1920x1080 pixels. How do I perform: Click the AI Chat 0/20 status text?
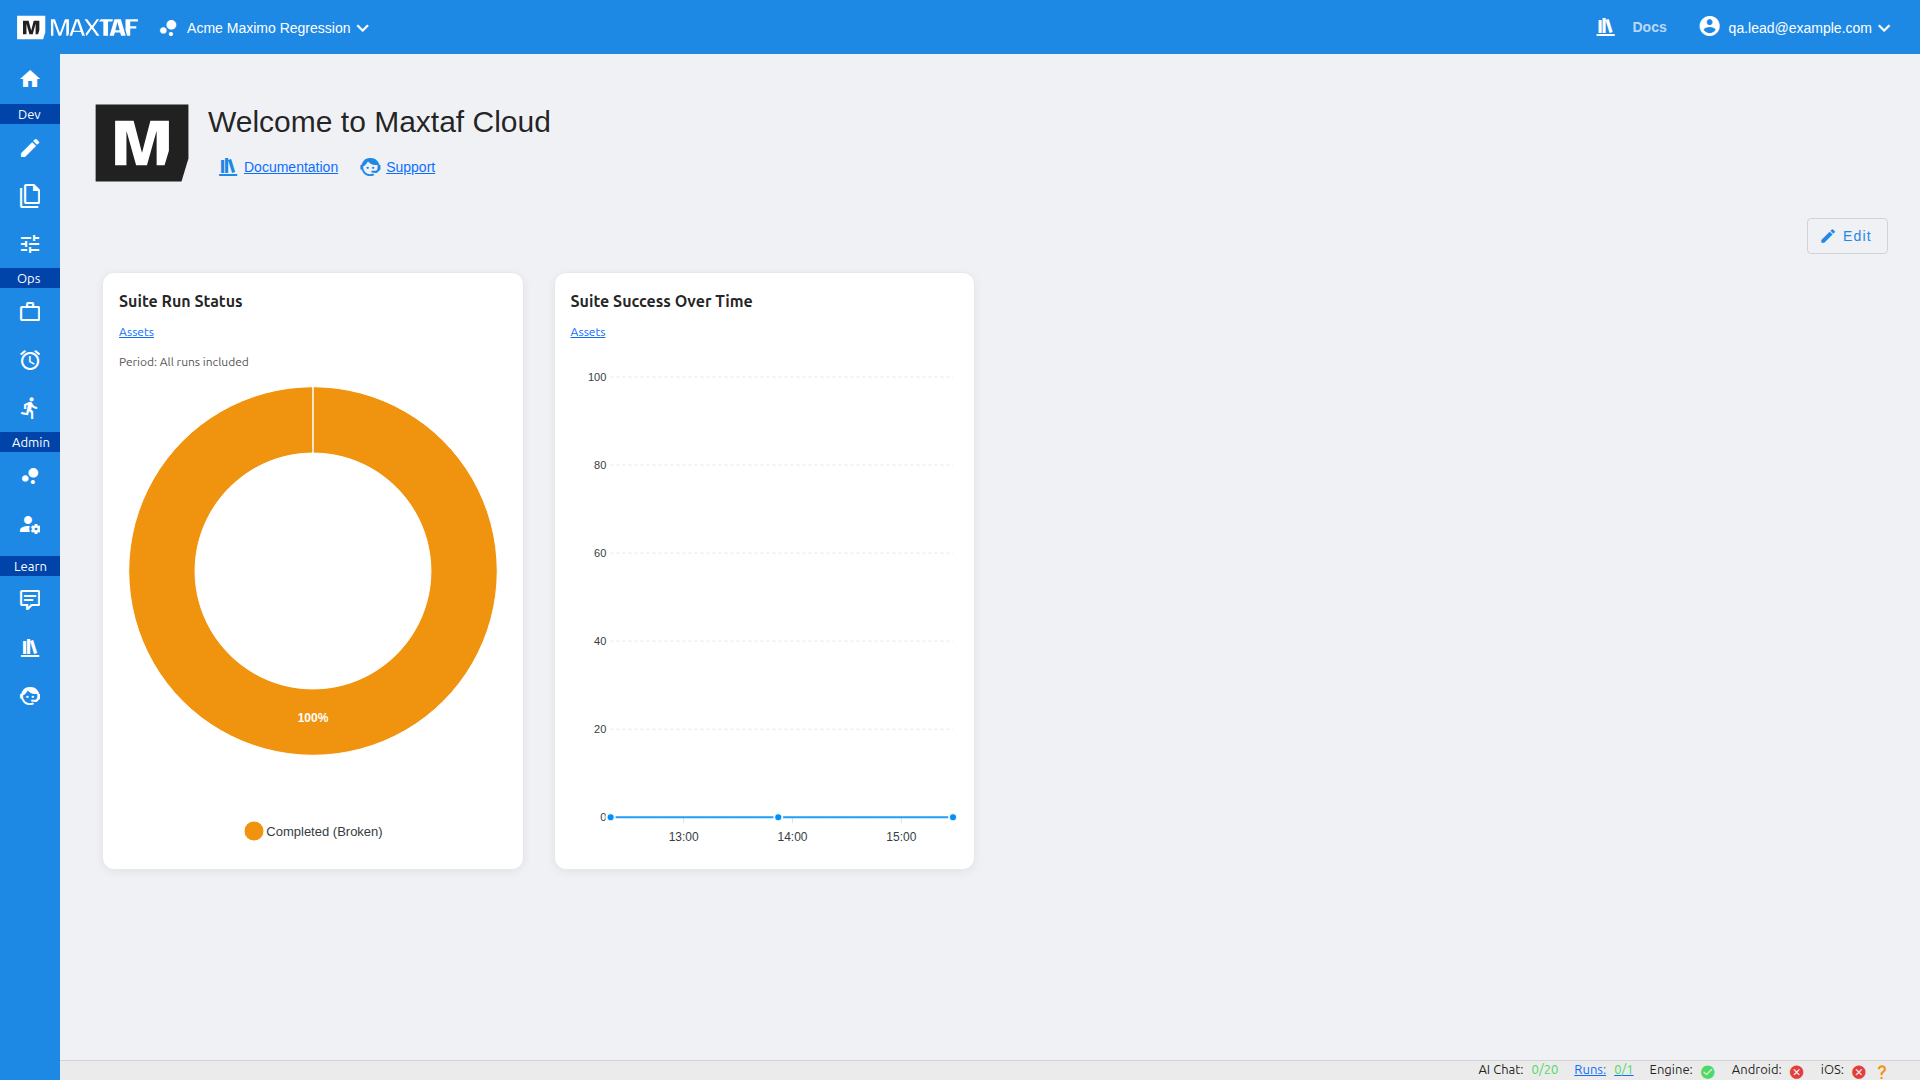coord(1518,1070)
